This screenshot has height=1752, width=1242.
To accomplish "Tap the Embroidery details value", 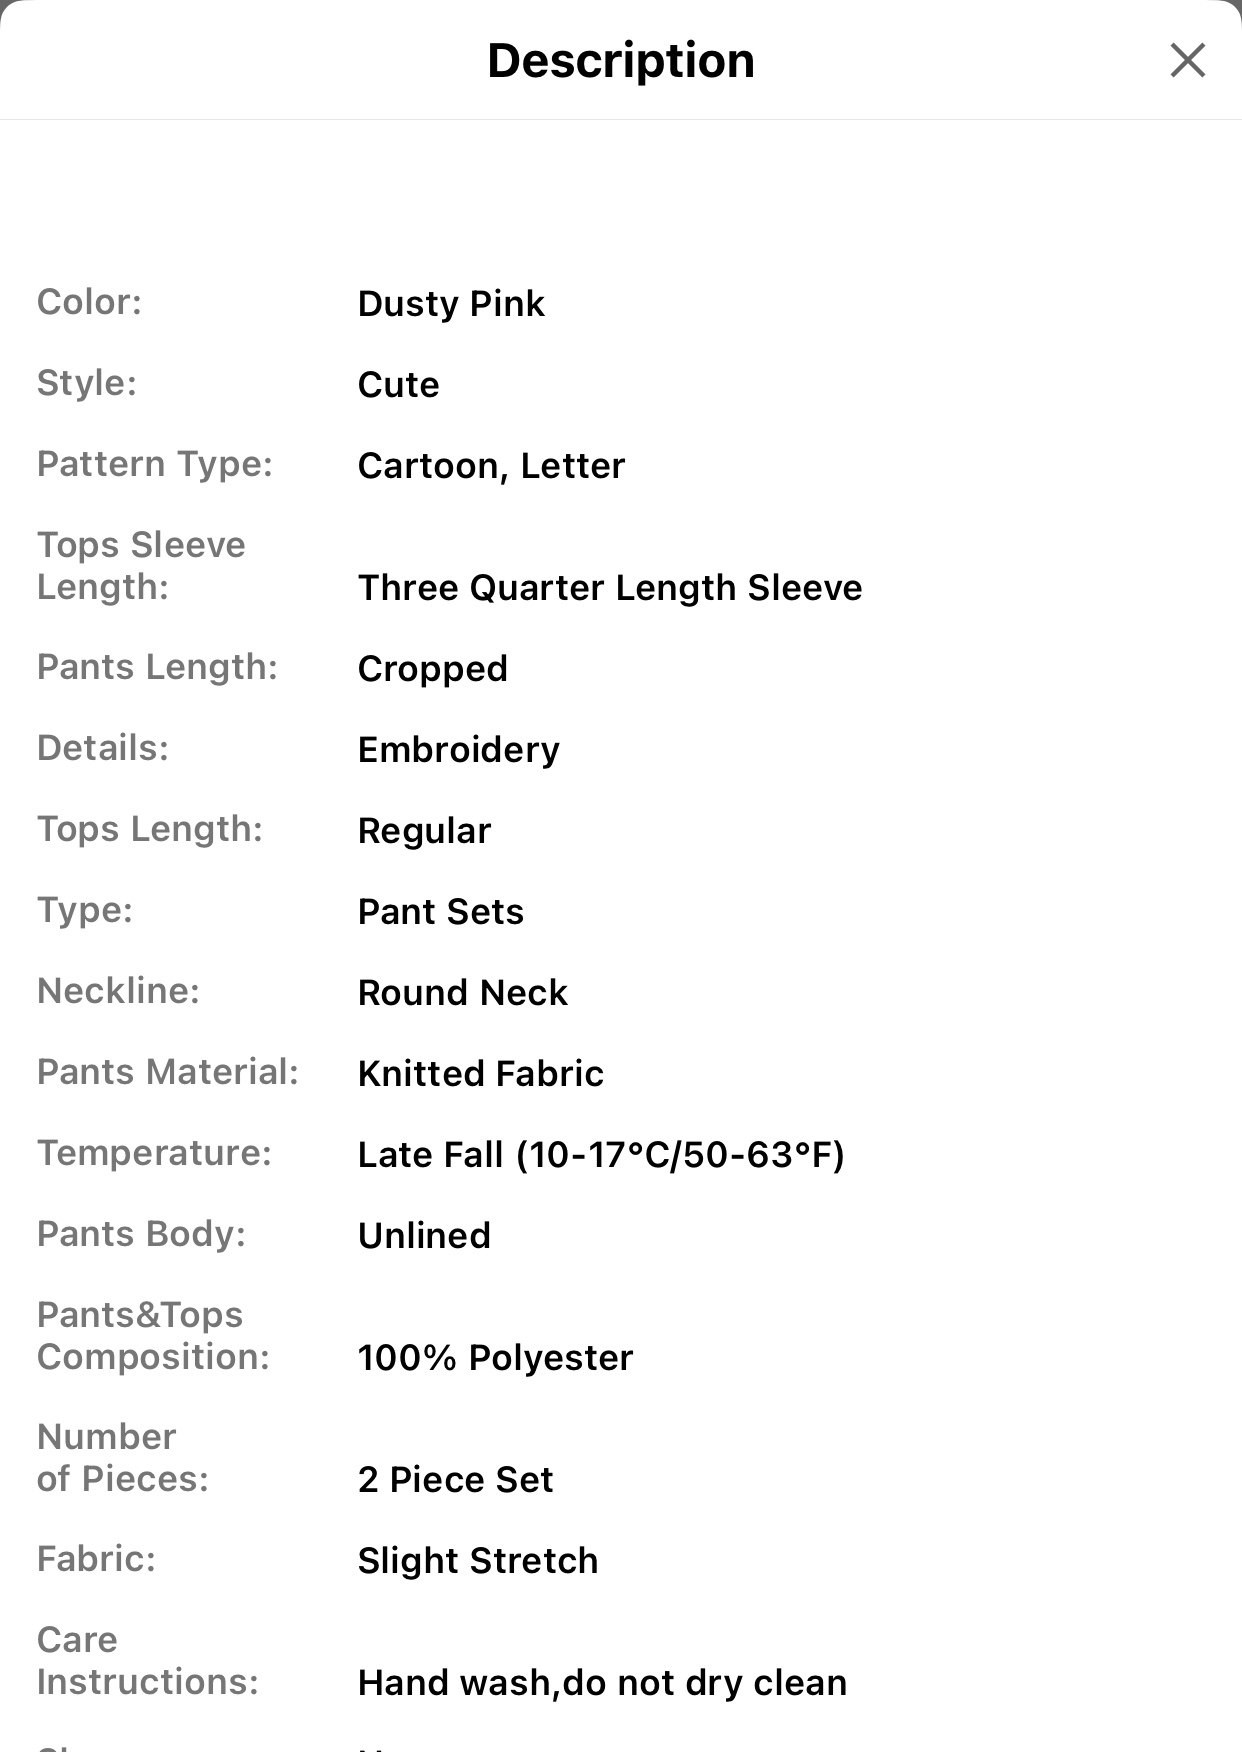I will tap(459, 750).
